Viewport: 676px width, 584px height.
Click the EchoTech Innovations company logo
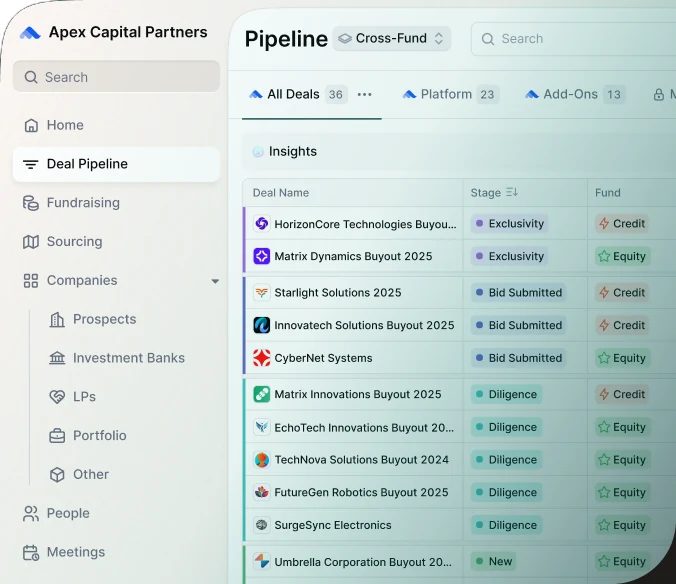coord(261,427)
